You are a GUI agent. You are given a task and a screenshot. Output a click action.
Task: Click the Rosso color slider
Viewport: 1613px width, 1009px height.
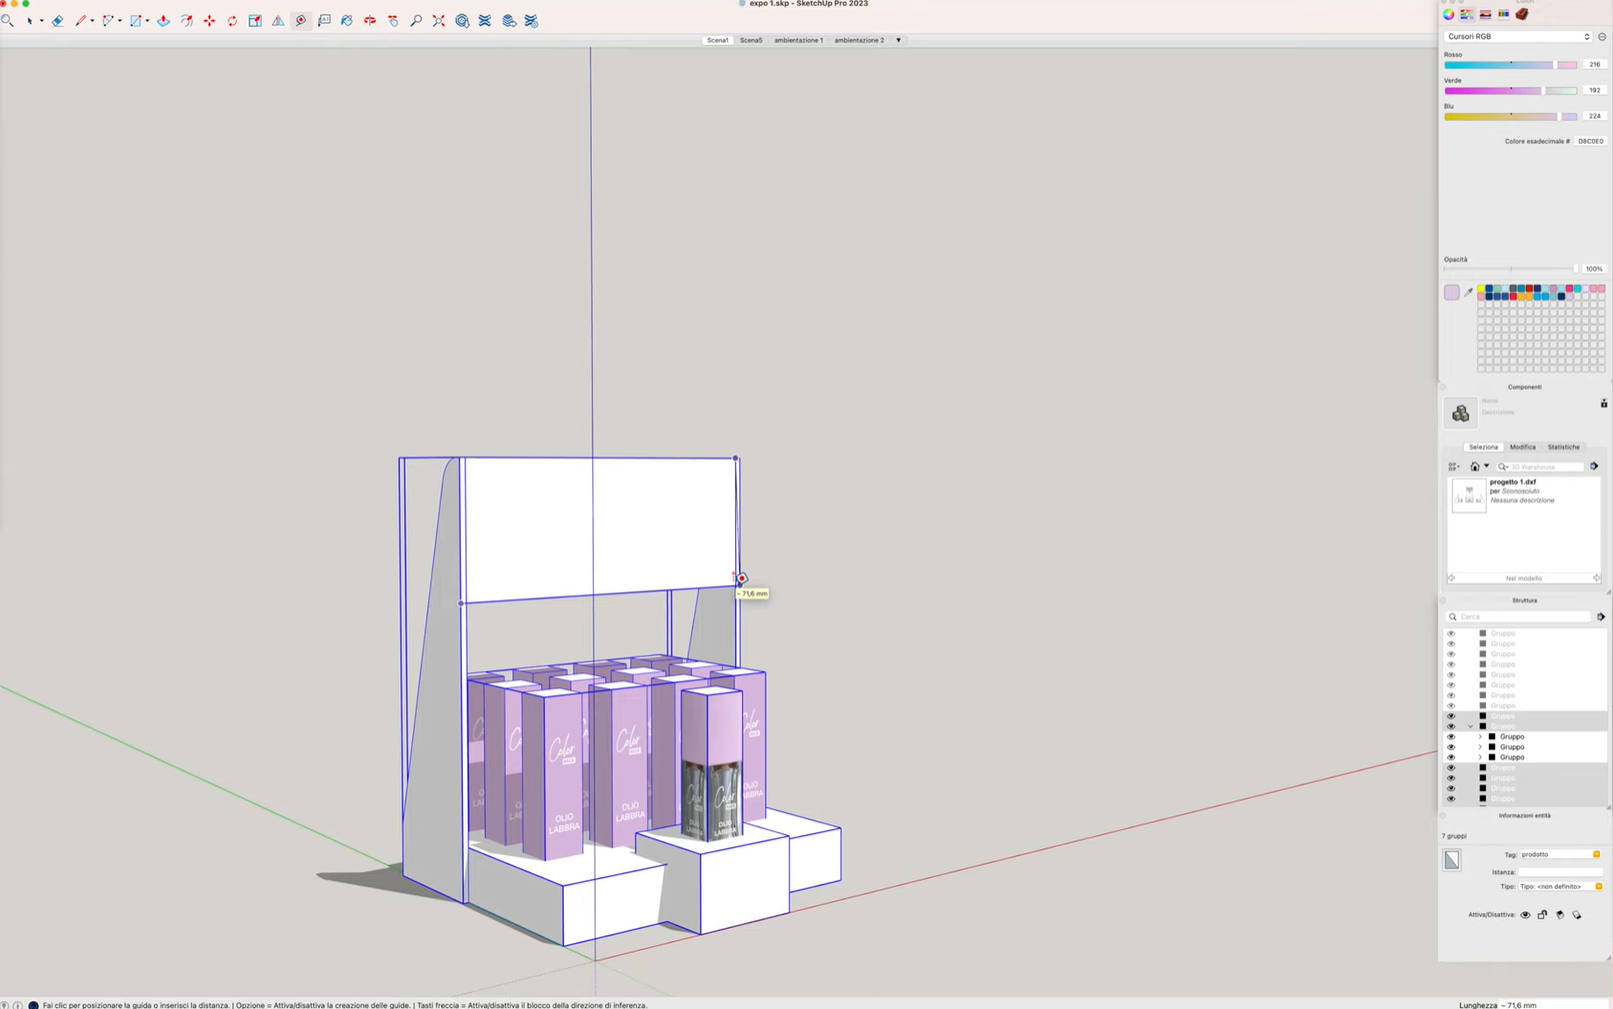coord(1510,65)
